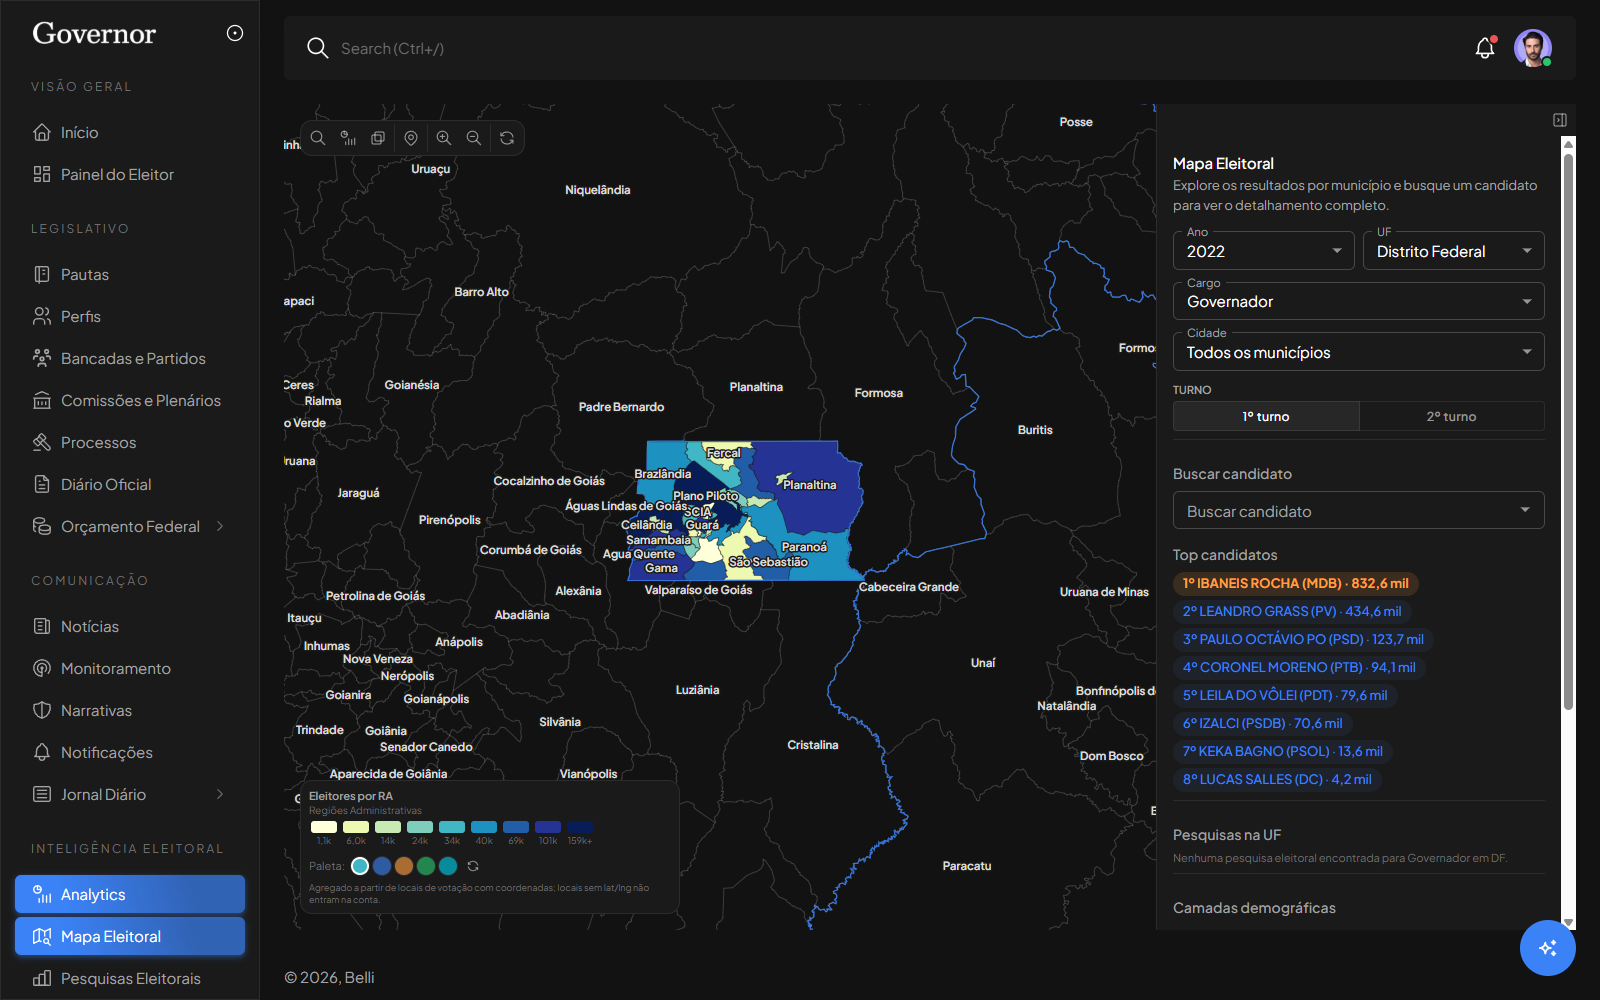The width and height of the screenshot is (1600, 1000).
Task: Zoom out on the map
Action: (x=474, y=138)
